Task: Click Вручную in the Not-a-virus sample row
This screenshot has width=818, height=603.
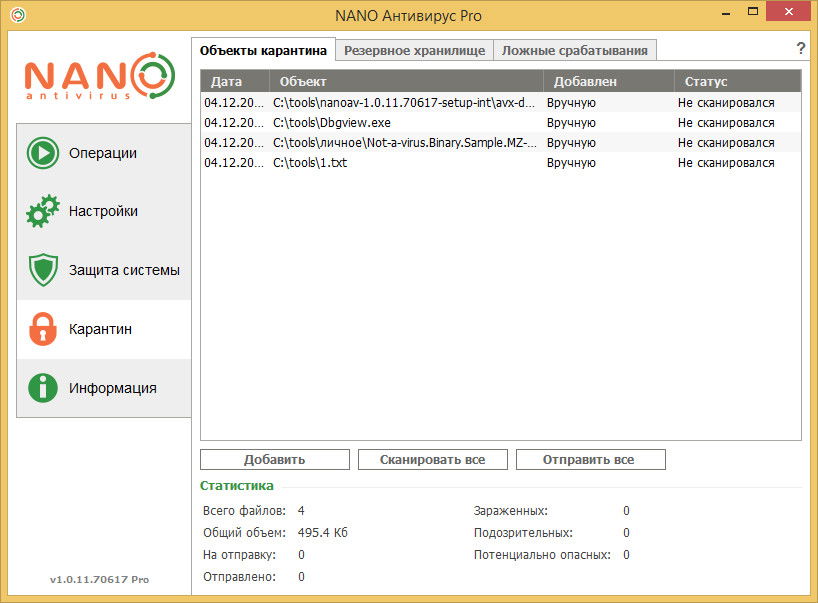Action: click(x=571, y=142)
